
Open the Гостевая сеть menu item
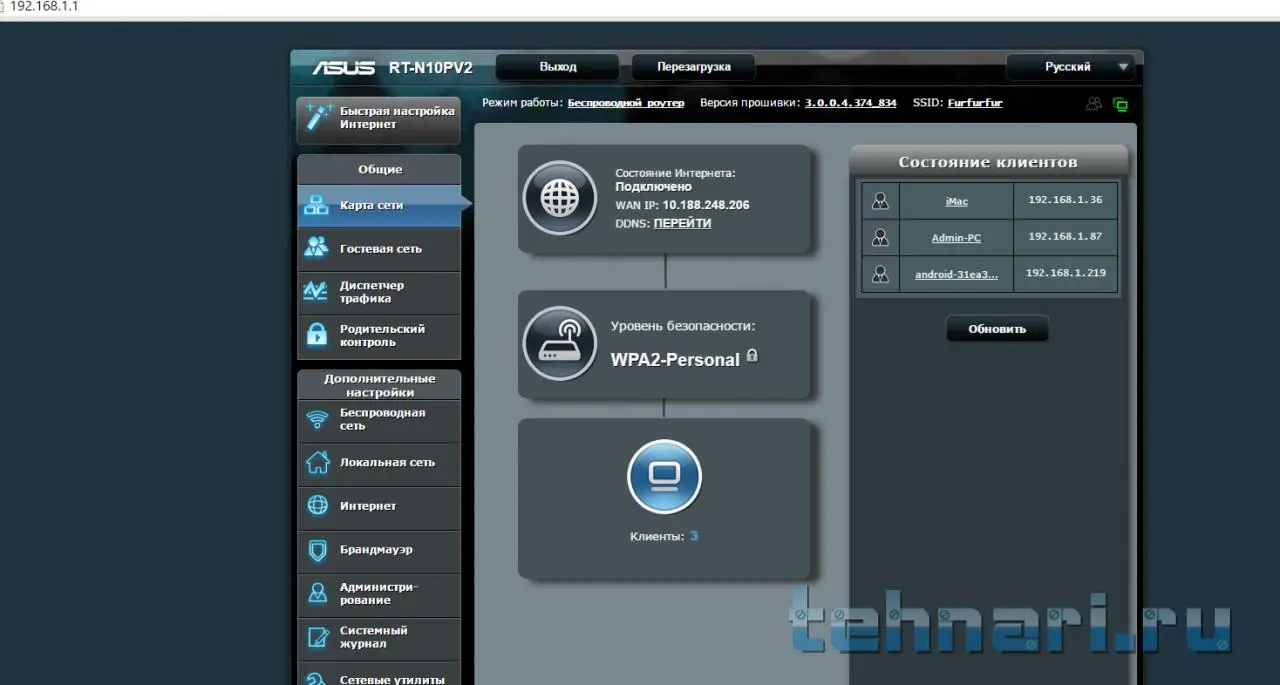pyautogui.click(x=379, y=249)
